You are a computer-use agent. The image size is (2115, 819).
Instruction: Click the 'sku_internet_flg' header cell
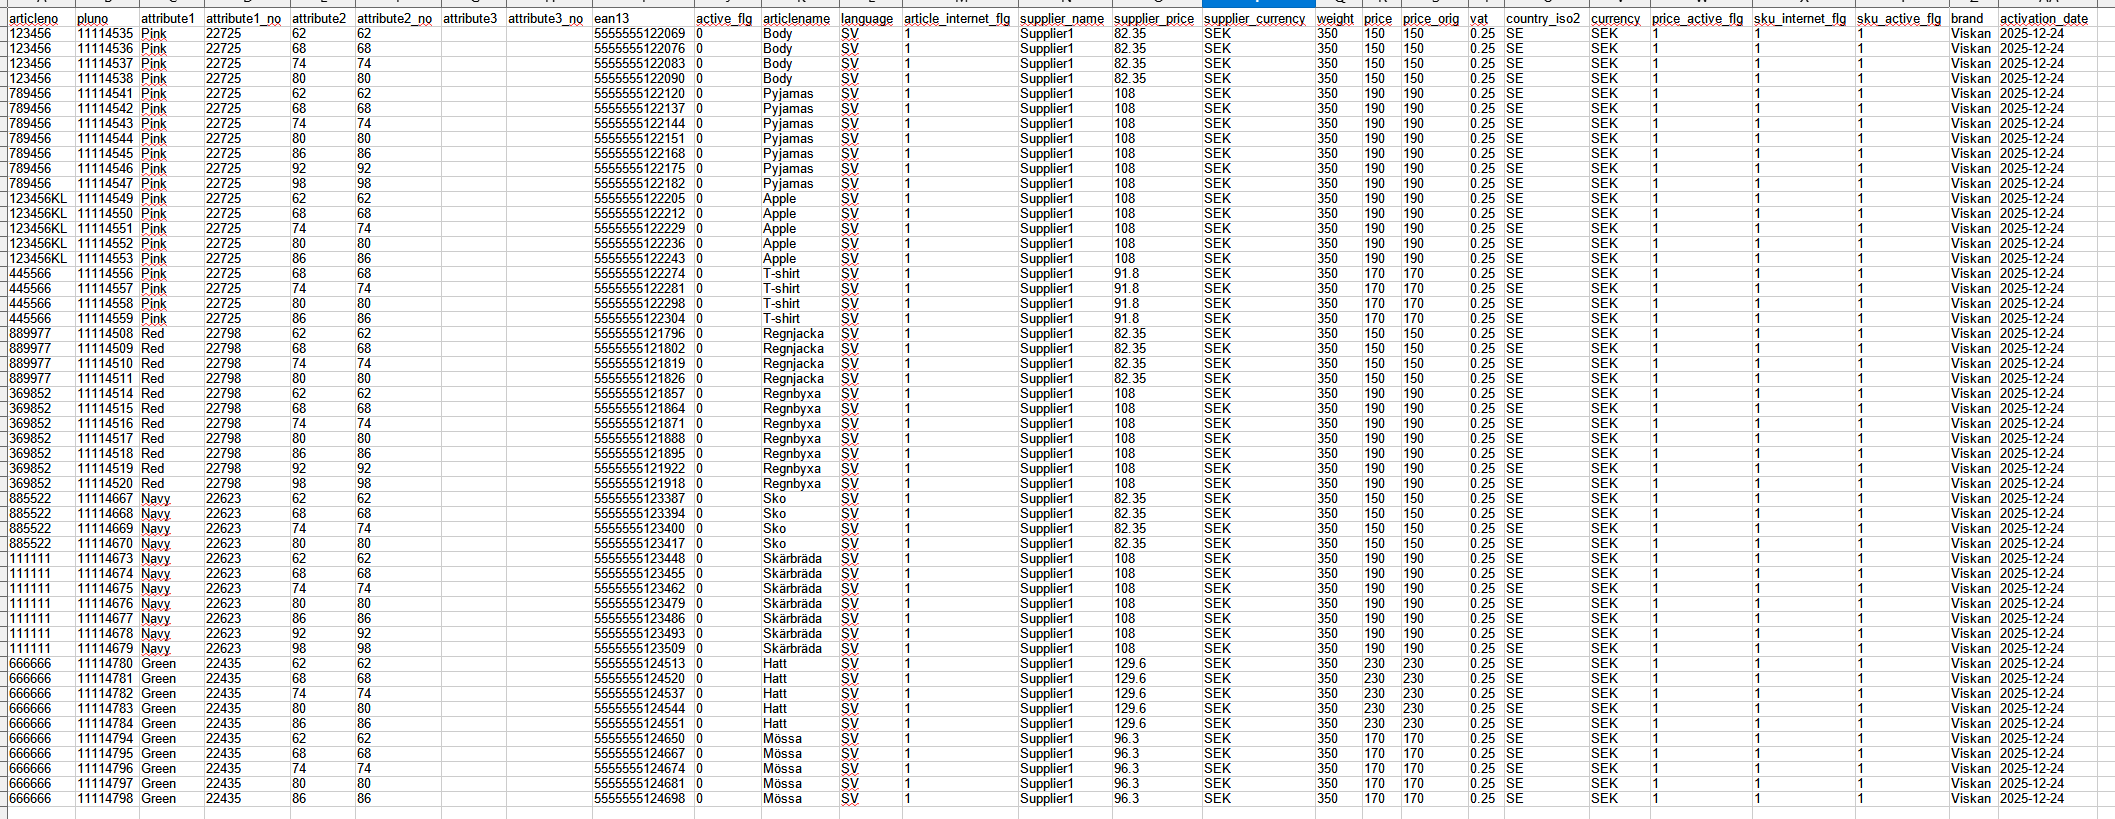[1800, 19]
